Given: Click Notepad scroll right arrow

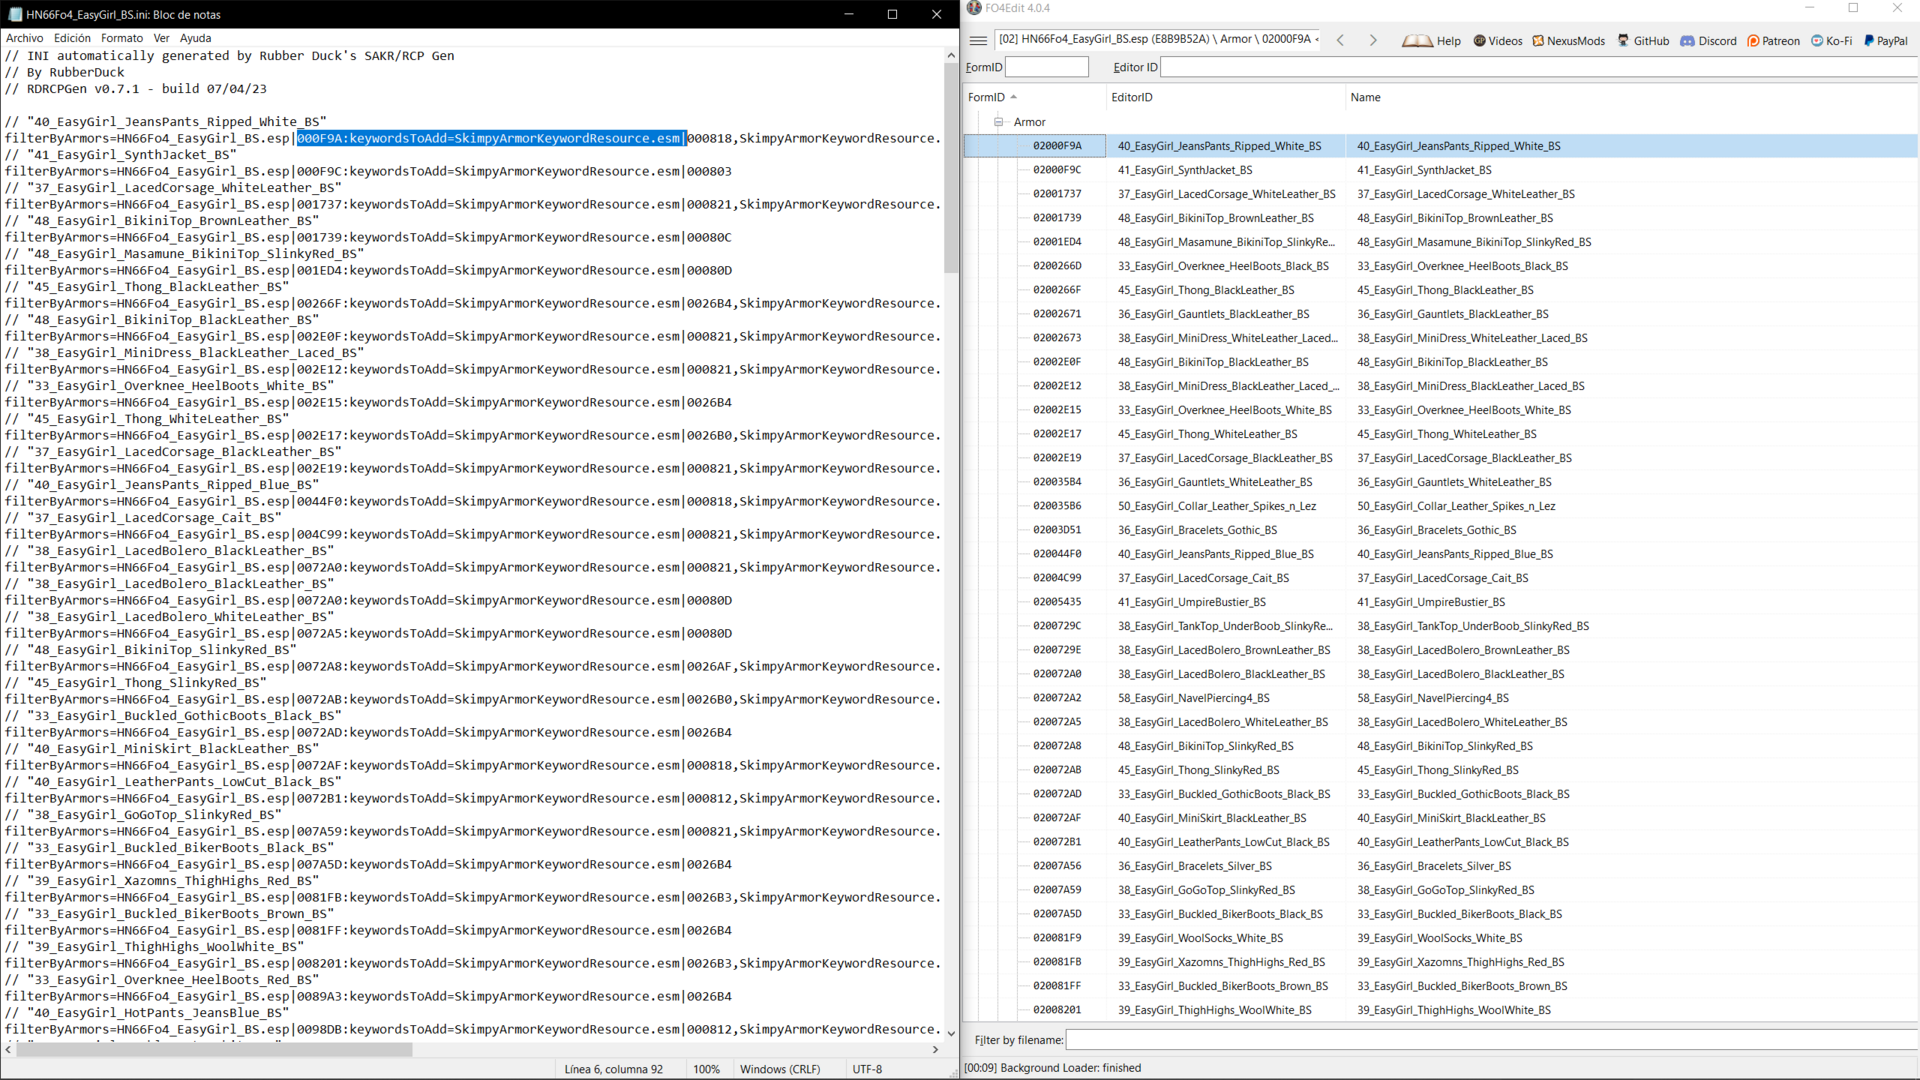Looking at the screenshot, I should pos(935,1050).
